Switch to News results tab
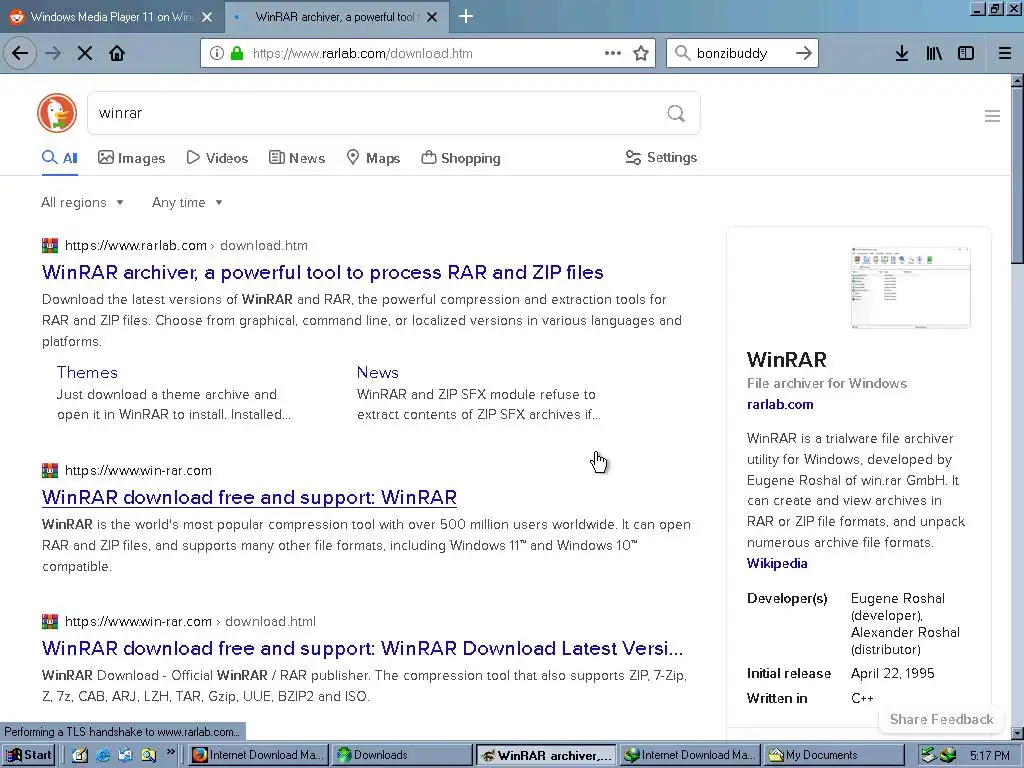The height and width of the screenshot is (768, 1024). click(x=297, y=158)
